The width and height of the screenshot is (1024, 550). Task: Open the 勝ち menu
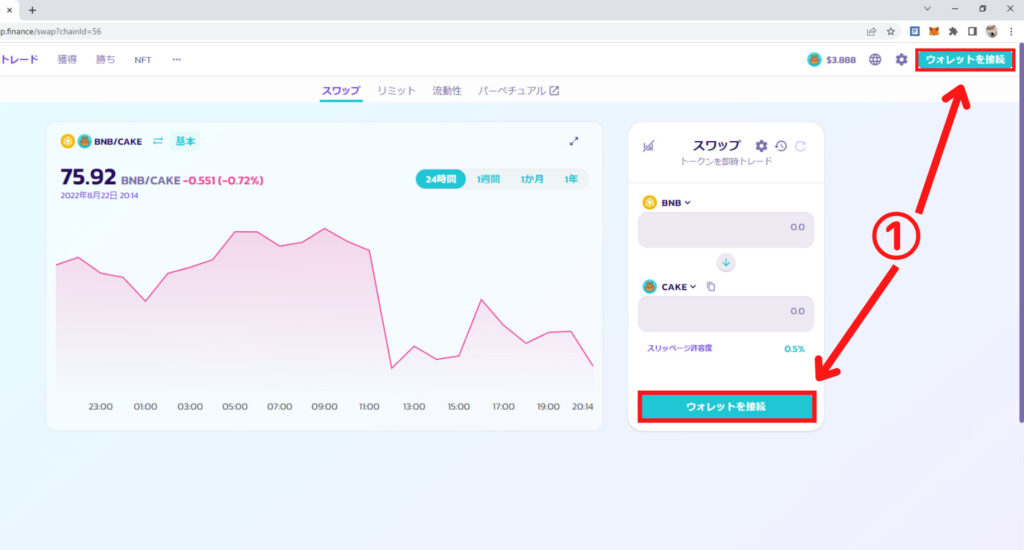(x=106, y=59)
